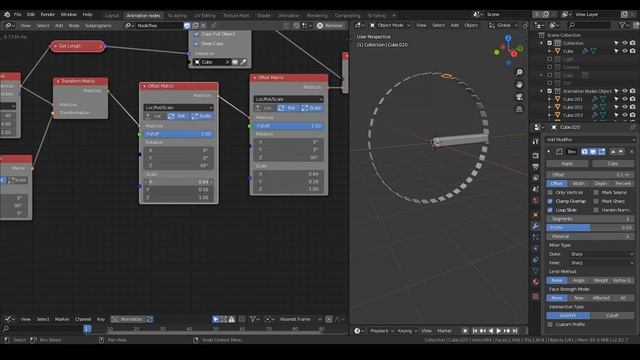Open the Particles properties tab
640x360 pixels.
536,237
